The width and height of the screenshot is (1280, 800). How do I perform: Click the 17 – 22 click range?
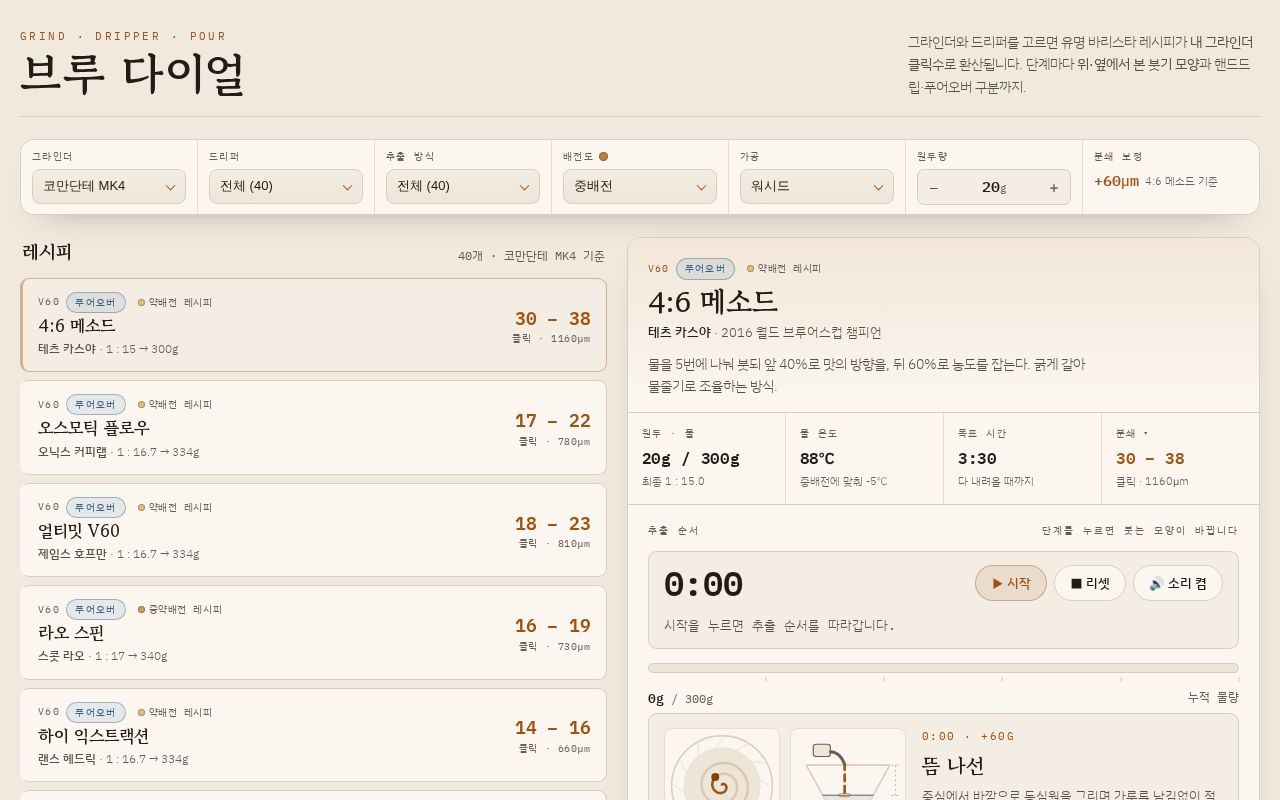click(x=552, y=421)
